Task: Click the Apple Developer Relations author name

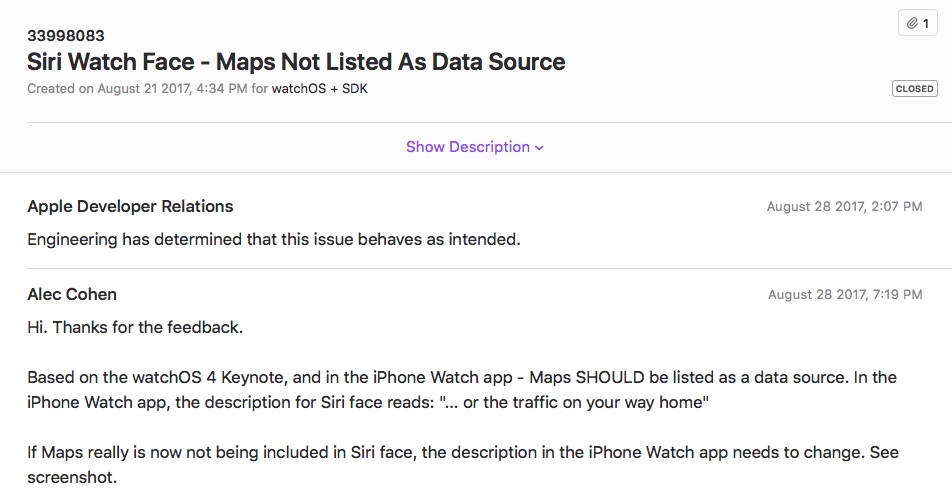Action: pyautogui.click(x=130, y=207)
